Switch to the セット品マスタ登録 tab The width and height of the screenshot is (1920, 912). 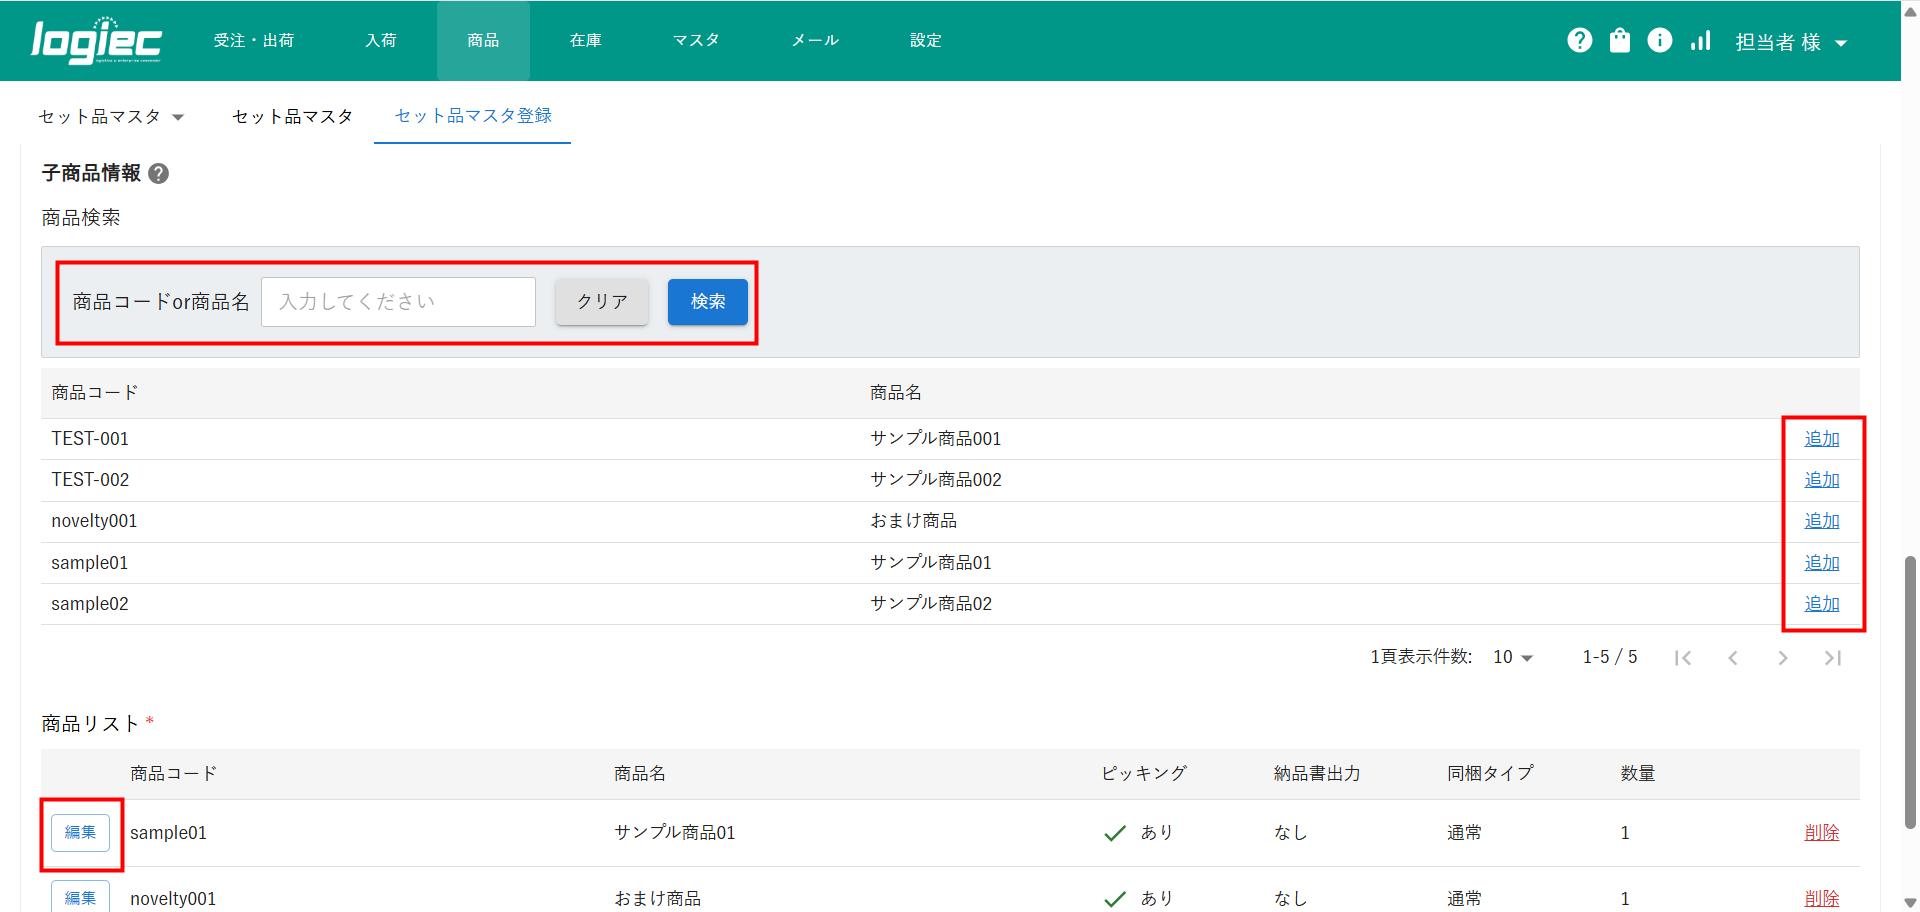(472, 116)
